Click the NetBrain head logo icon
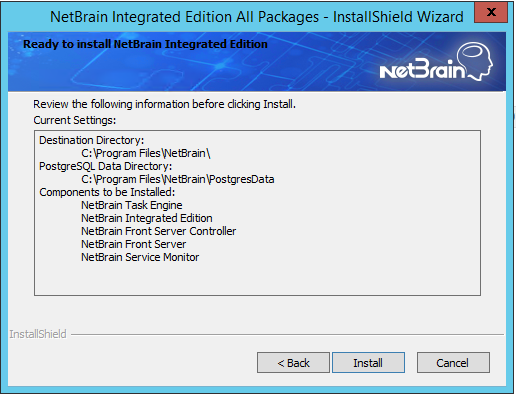Viewport: 516px width, 394px height. [x=475, y=61]
